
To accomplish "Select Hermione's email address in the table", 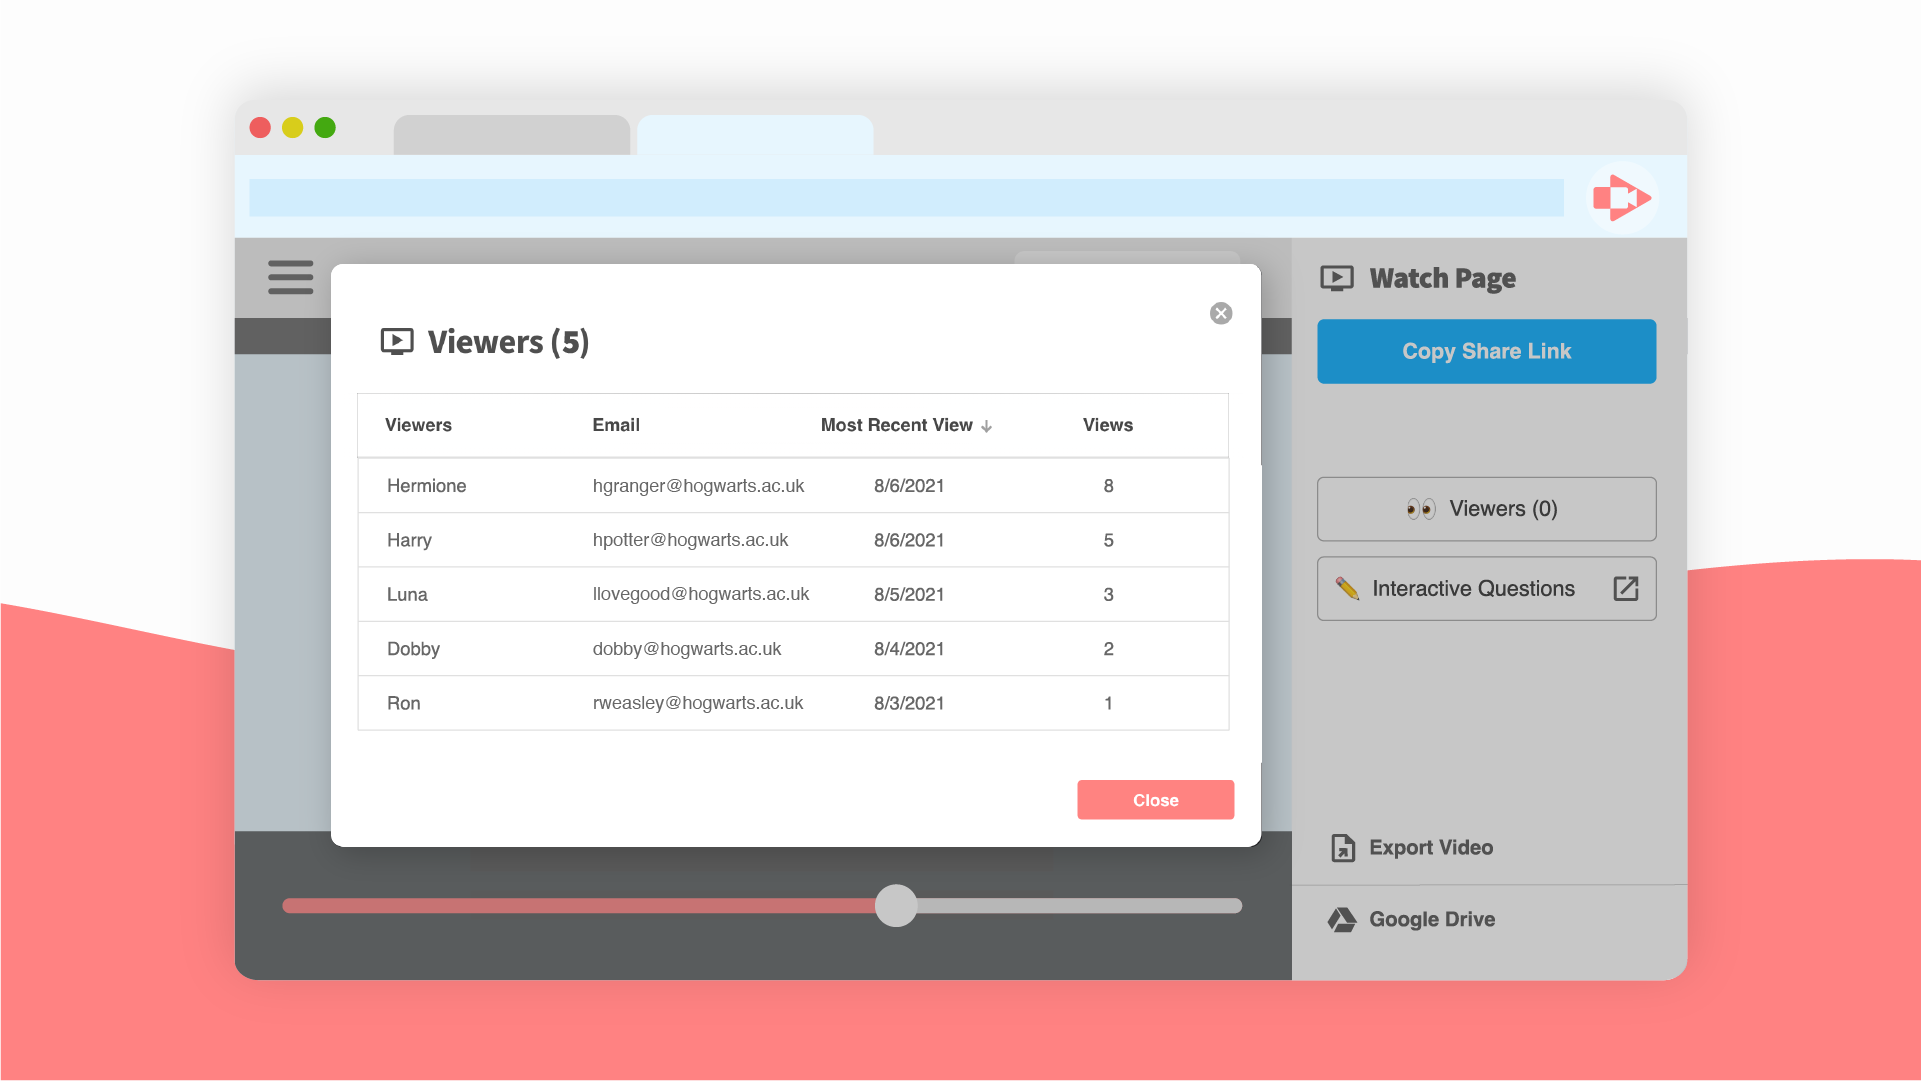I will [x=699, y=485].
